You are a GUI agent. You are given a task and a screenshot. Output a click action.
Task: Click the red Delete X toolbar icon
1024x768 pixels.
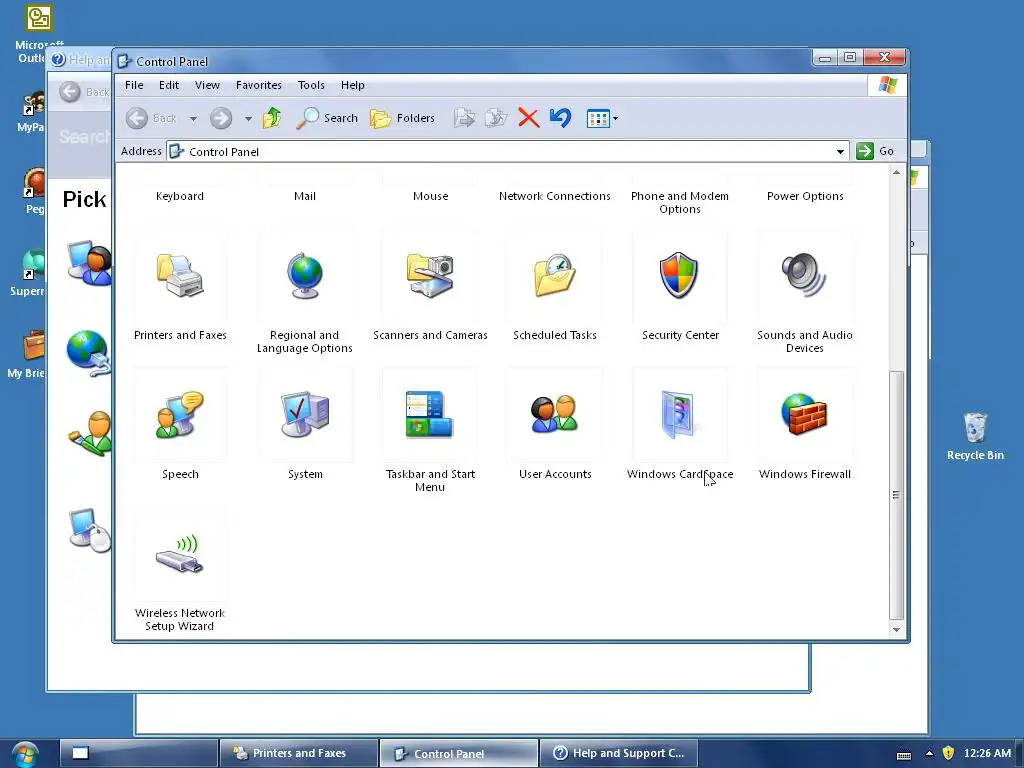[x=528, y=118]
